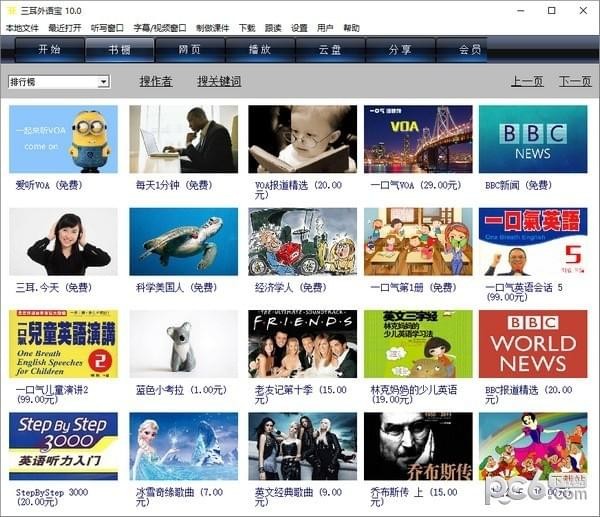Open the 下载 menu

click(x=247, y=28)
